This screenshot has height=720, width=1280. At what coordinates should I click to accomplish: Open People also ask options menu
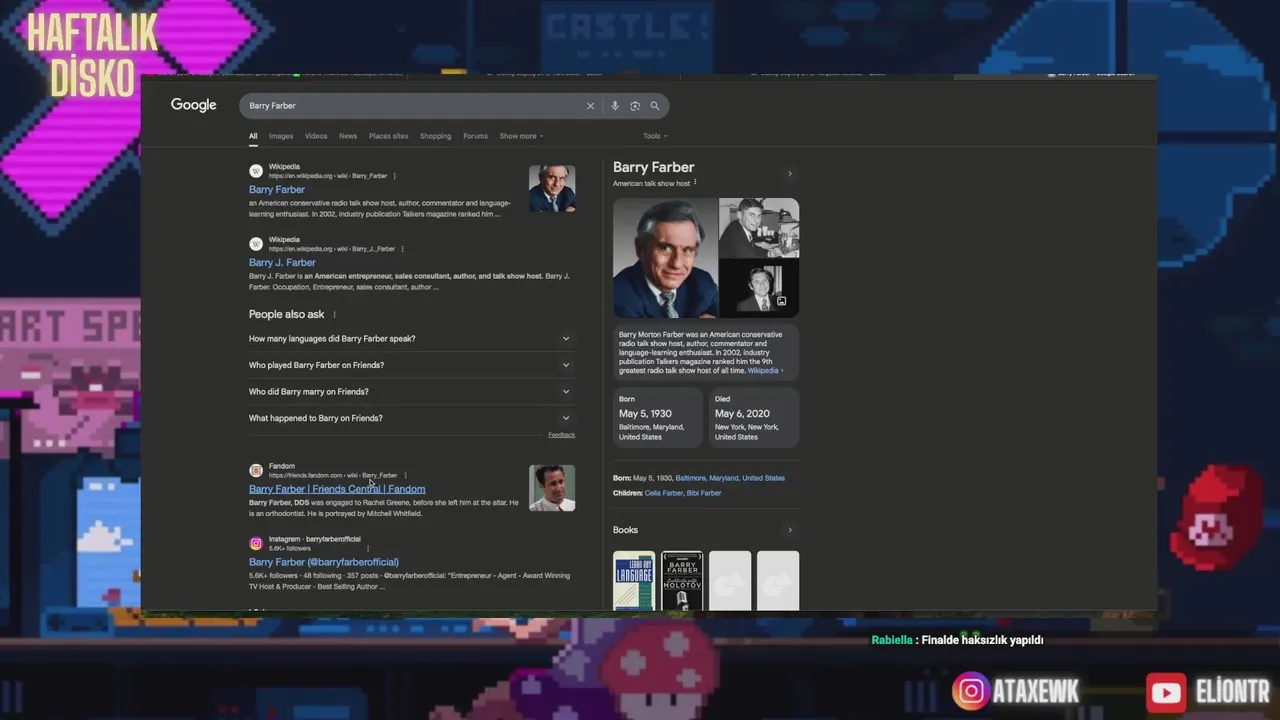(x=334, y=315)
